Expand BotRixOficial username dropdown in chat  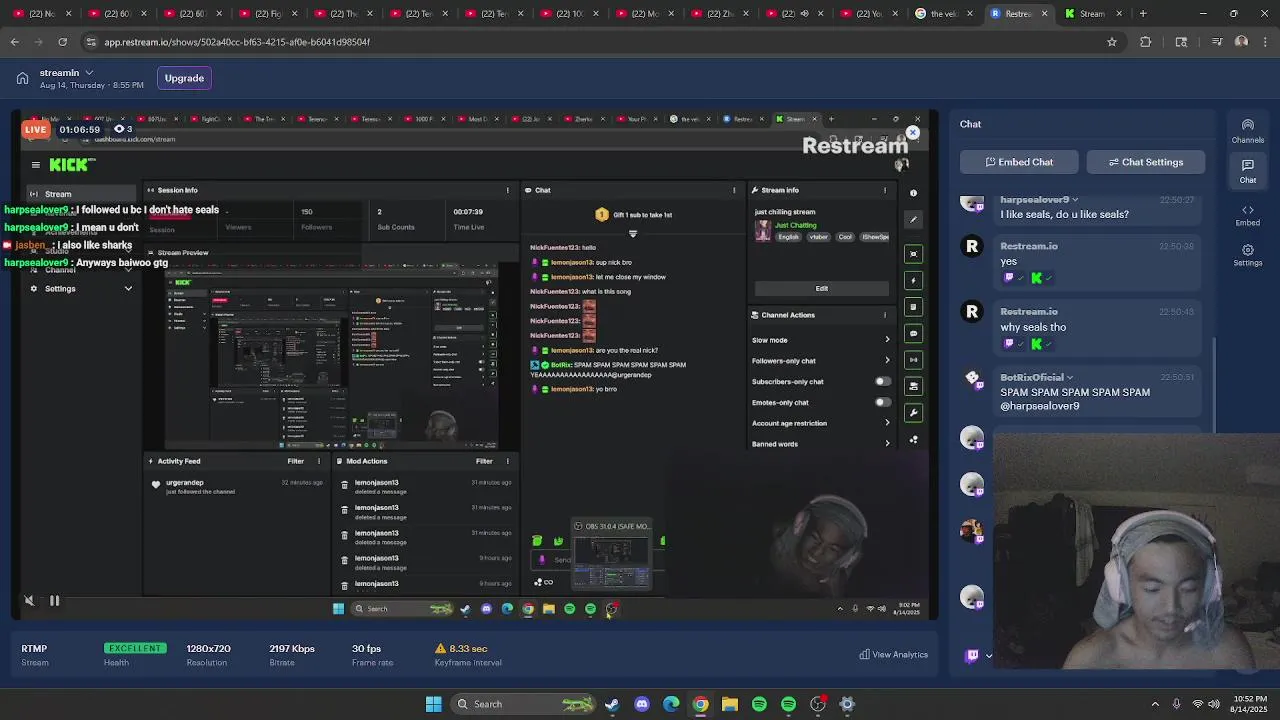(x=1069, y=378)
